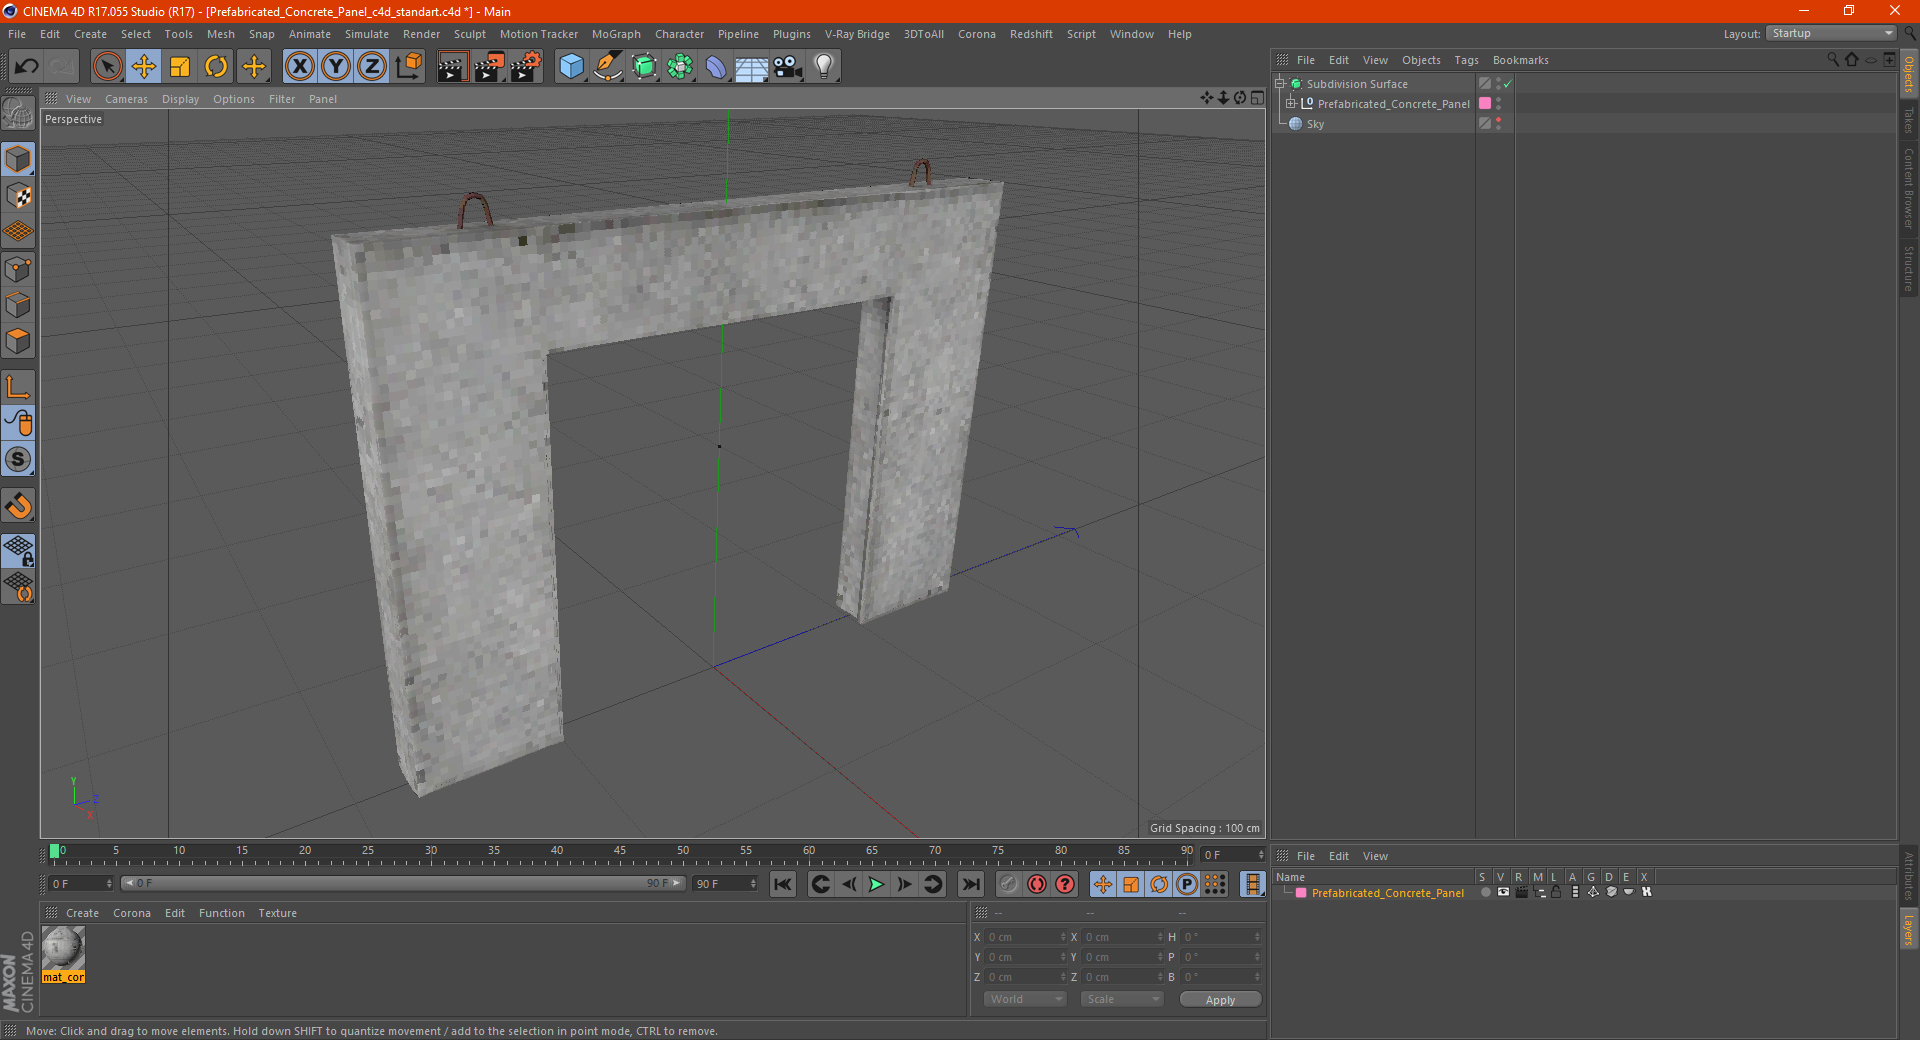This screenshot has height=1040, width=1920.
Task: Click the coordinate system icon
Action: point(409,67)
